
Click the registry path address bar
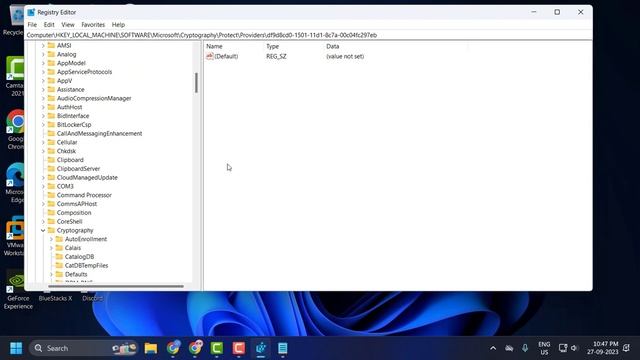click(309, 35)
